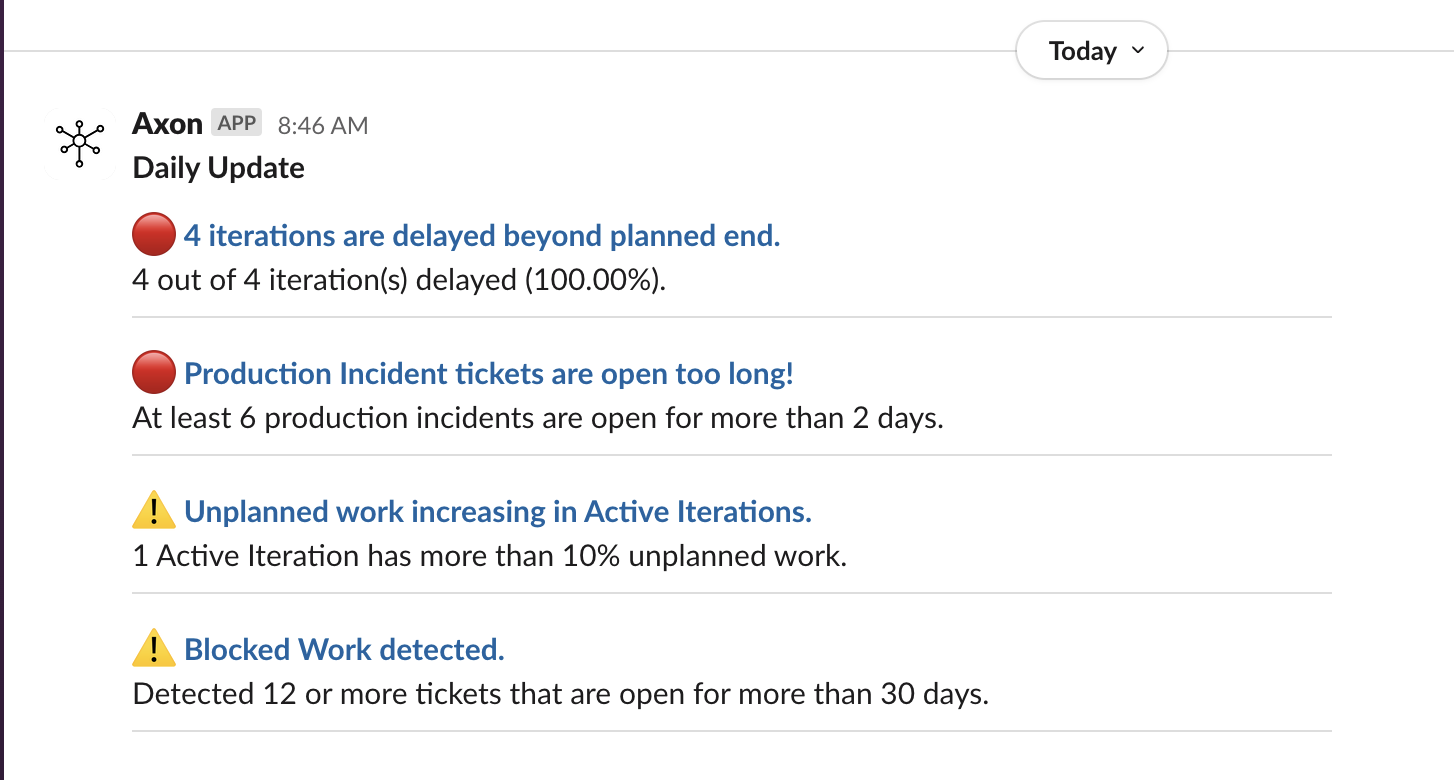Click the dark sidebar edge at left

(2, 390)
